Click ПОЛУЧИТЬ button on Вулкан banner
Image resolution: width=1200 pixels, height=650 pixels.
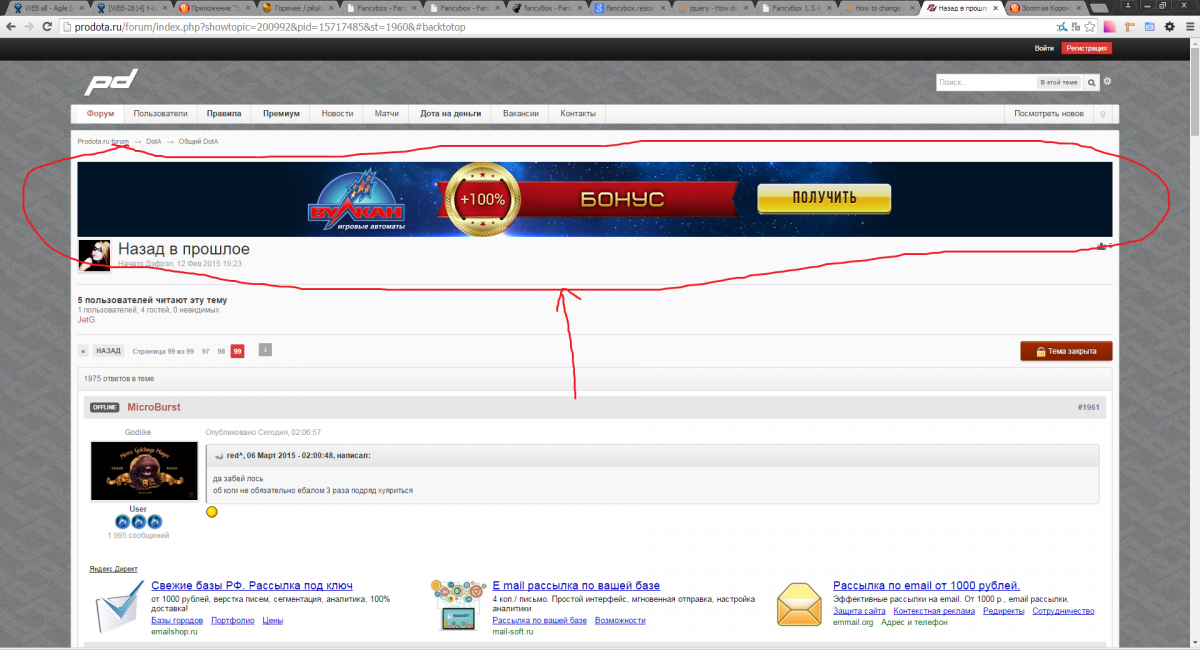coord(824,198)
